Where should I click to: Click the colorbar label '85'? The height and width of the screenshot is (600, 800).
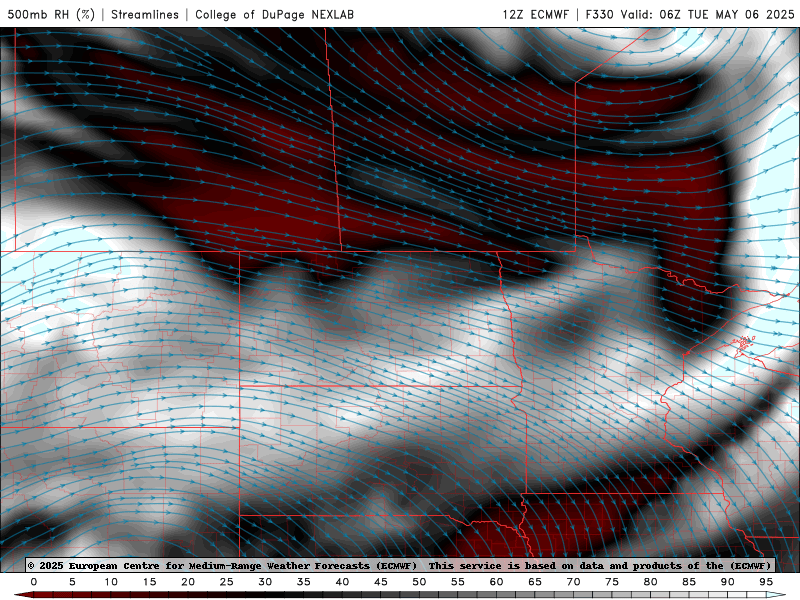689,582
